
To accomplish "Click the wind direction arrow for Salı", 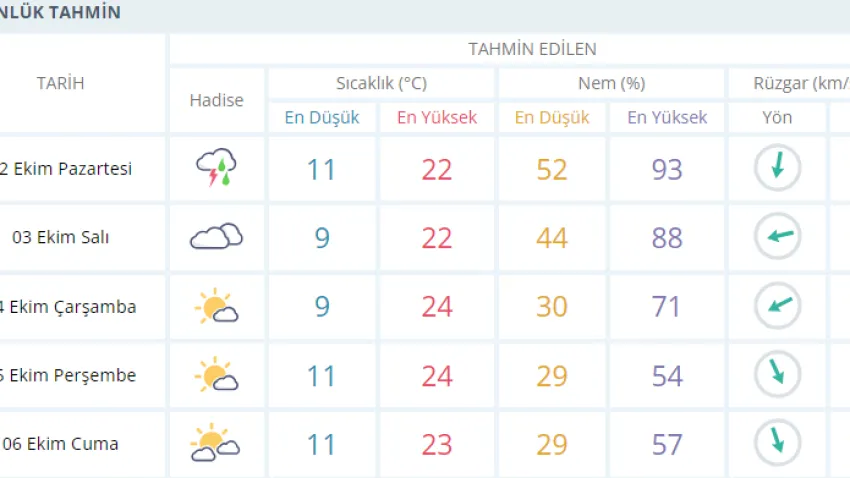I will [x=777, y=237].
